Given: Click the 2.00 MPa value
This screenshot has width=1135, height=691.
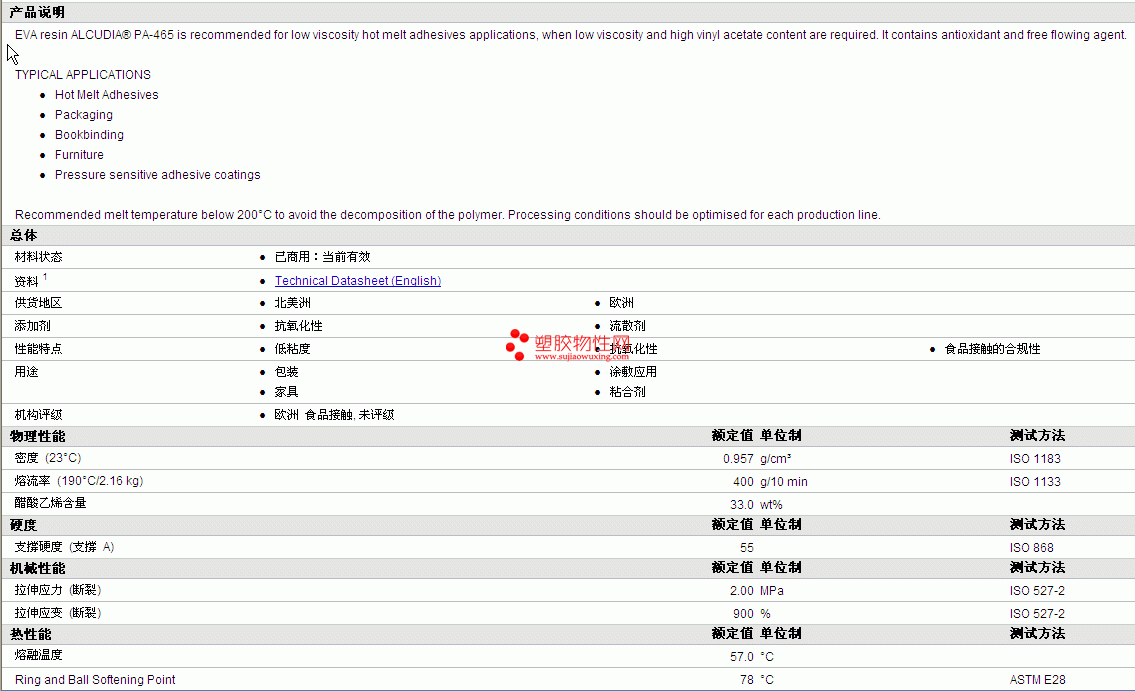Looking at the screenshot, I should (x=756, y=591).
